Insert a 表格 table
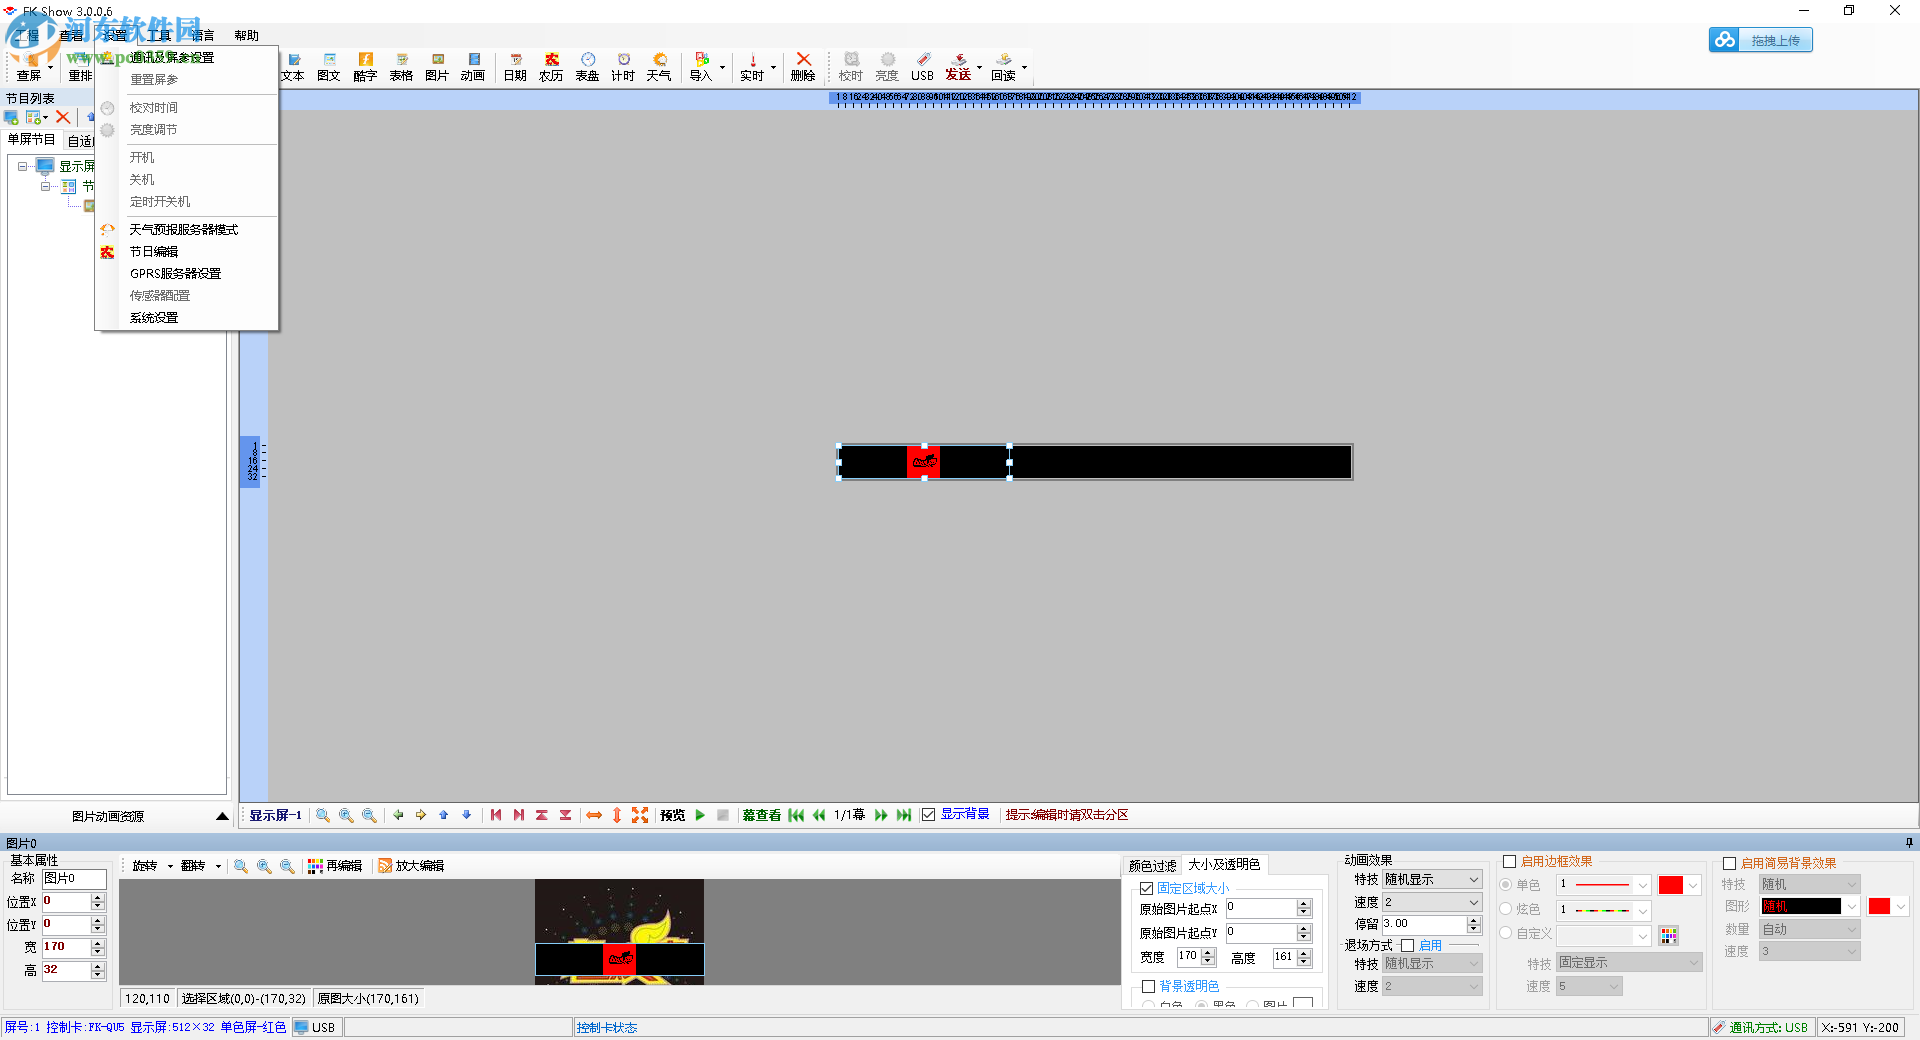Viewport: 1920px width, 1040px height. (401, 67)
